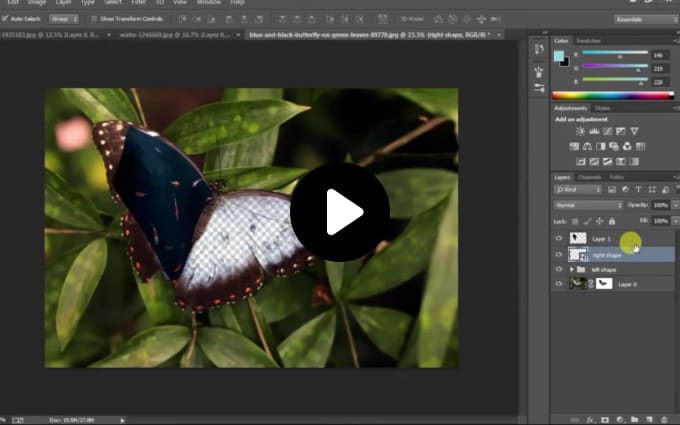Hide the right shape layer eye icon
The image size is (680, 425).
(559, 255)
